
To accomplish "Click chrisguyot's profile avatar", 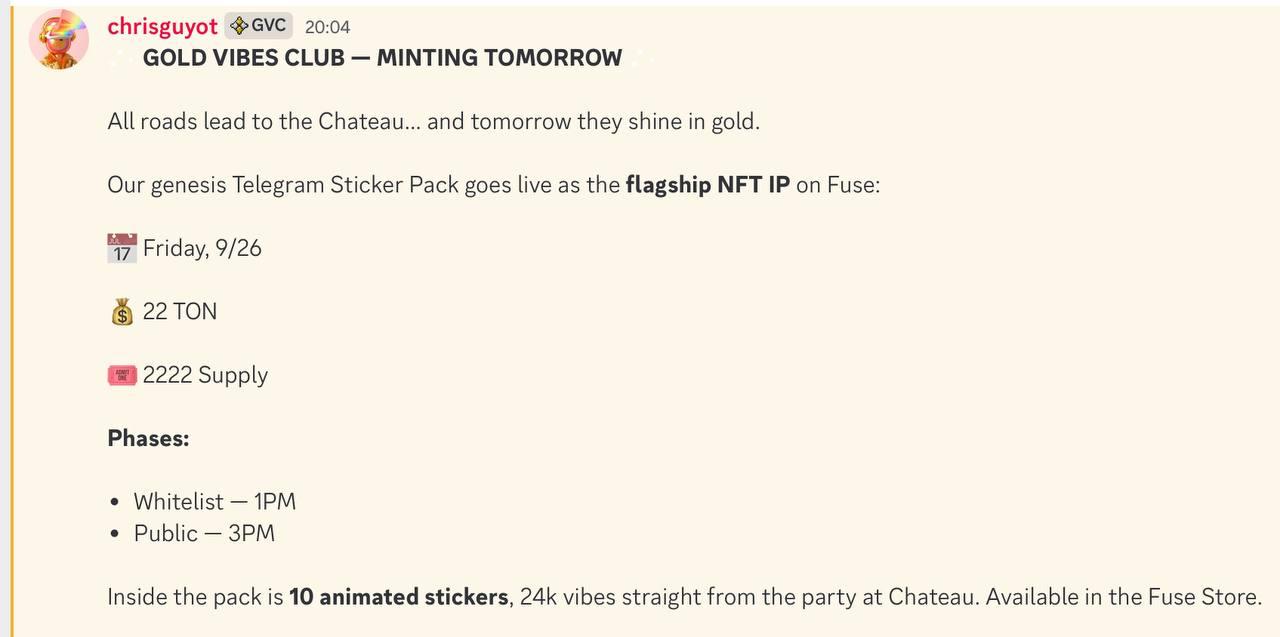I will coord(59,39).
